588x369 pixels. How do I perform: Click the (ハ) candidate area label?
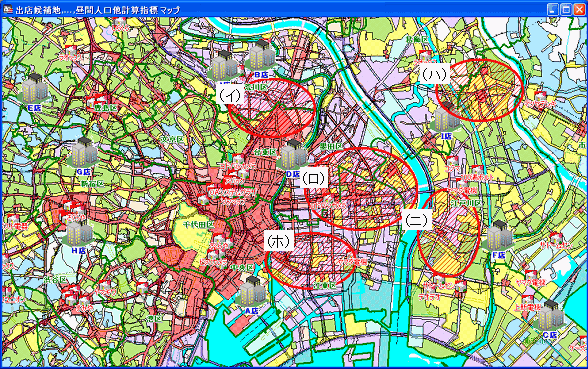pyautogui.click(x=434, y=74)
